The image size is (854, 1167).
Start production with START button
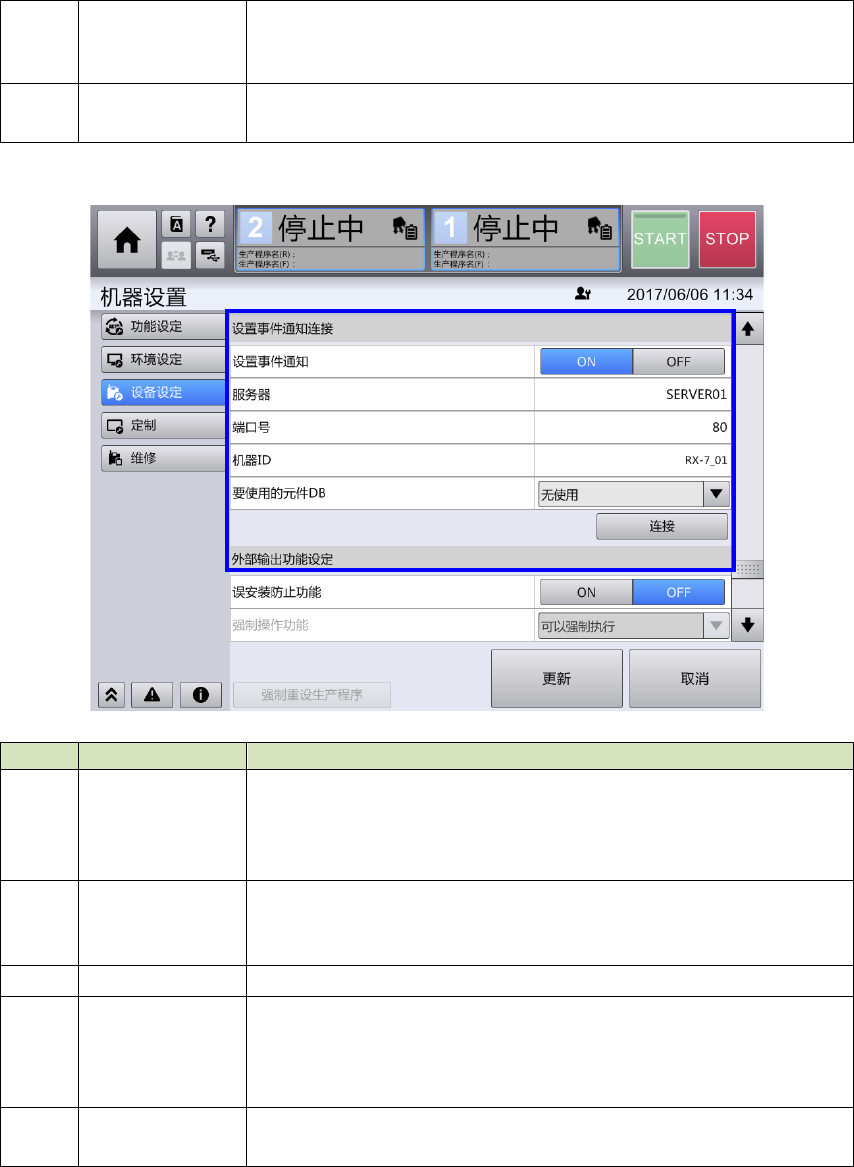coord(660,239)
